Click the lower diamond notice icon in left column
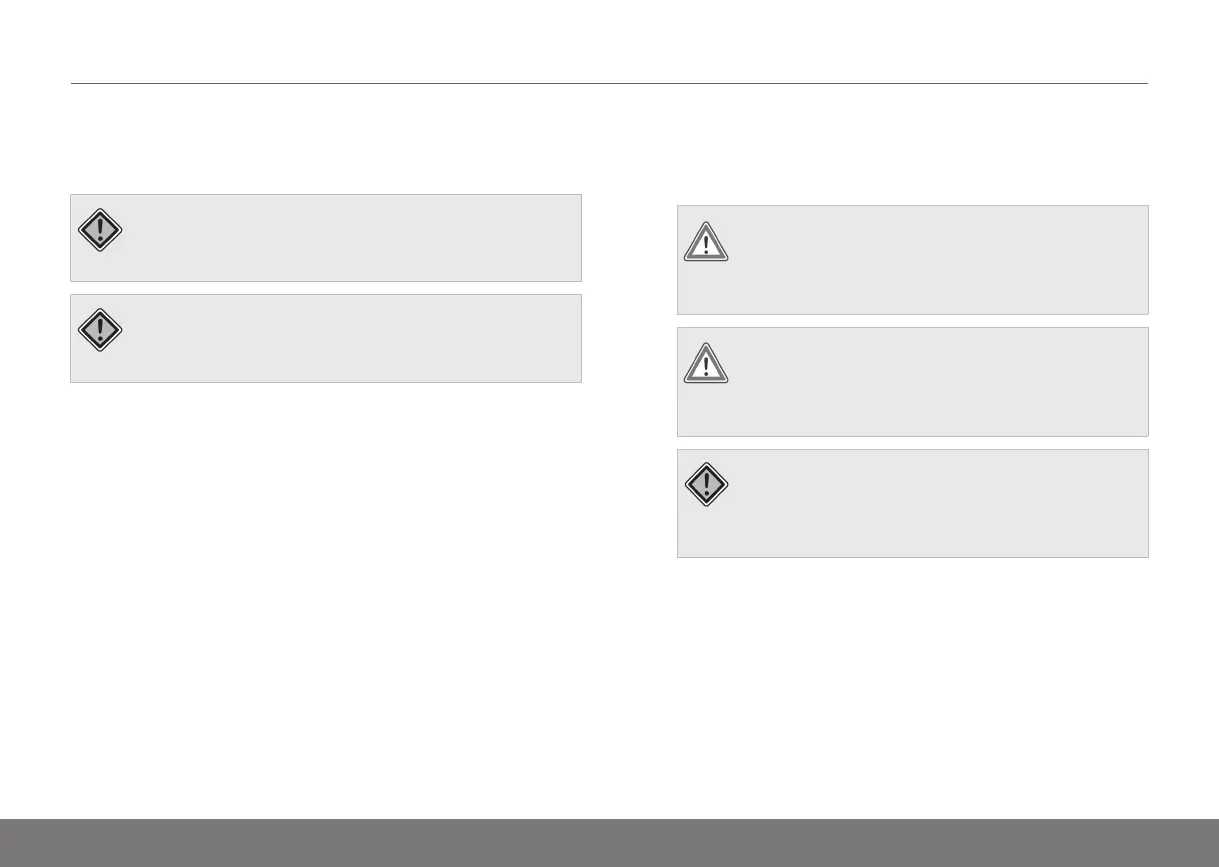1219x867 pixels. [100, 329]
